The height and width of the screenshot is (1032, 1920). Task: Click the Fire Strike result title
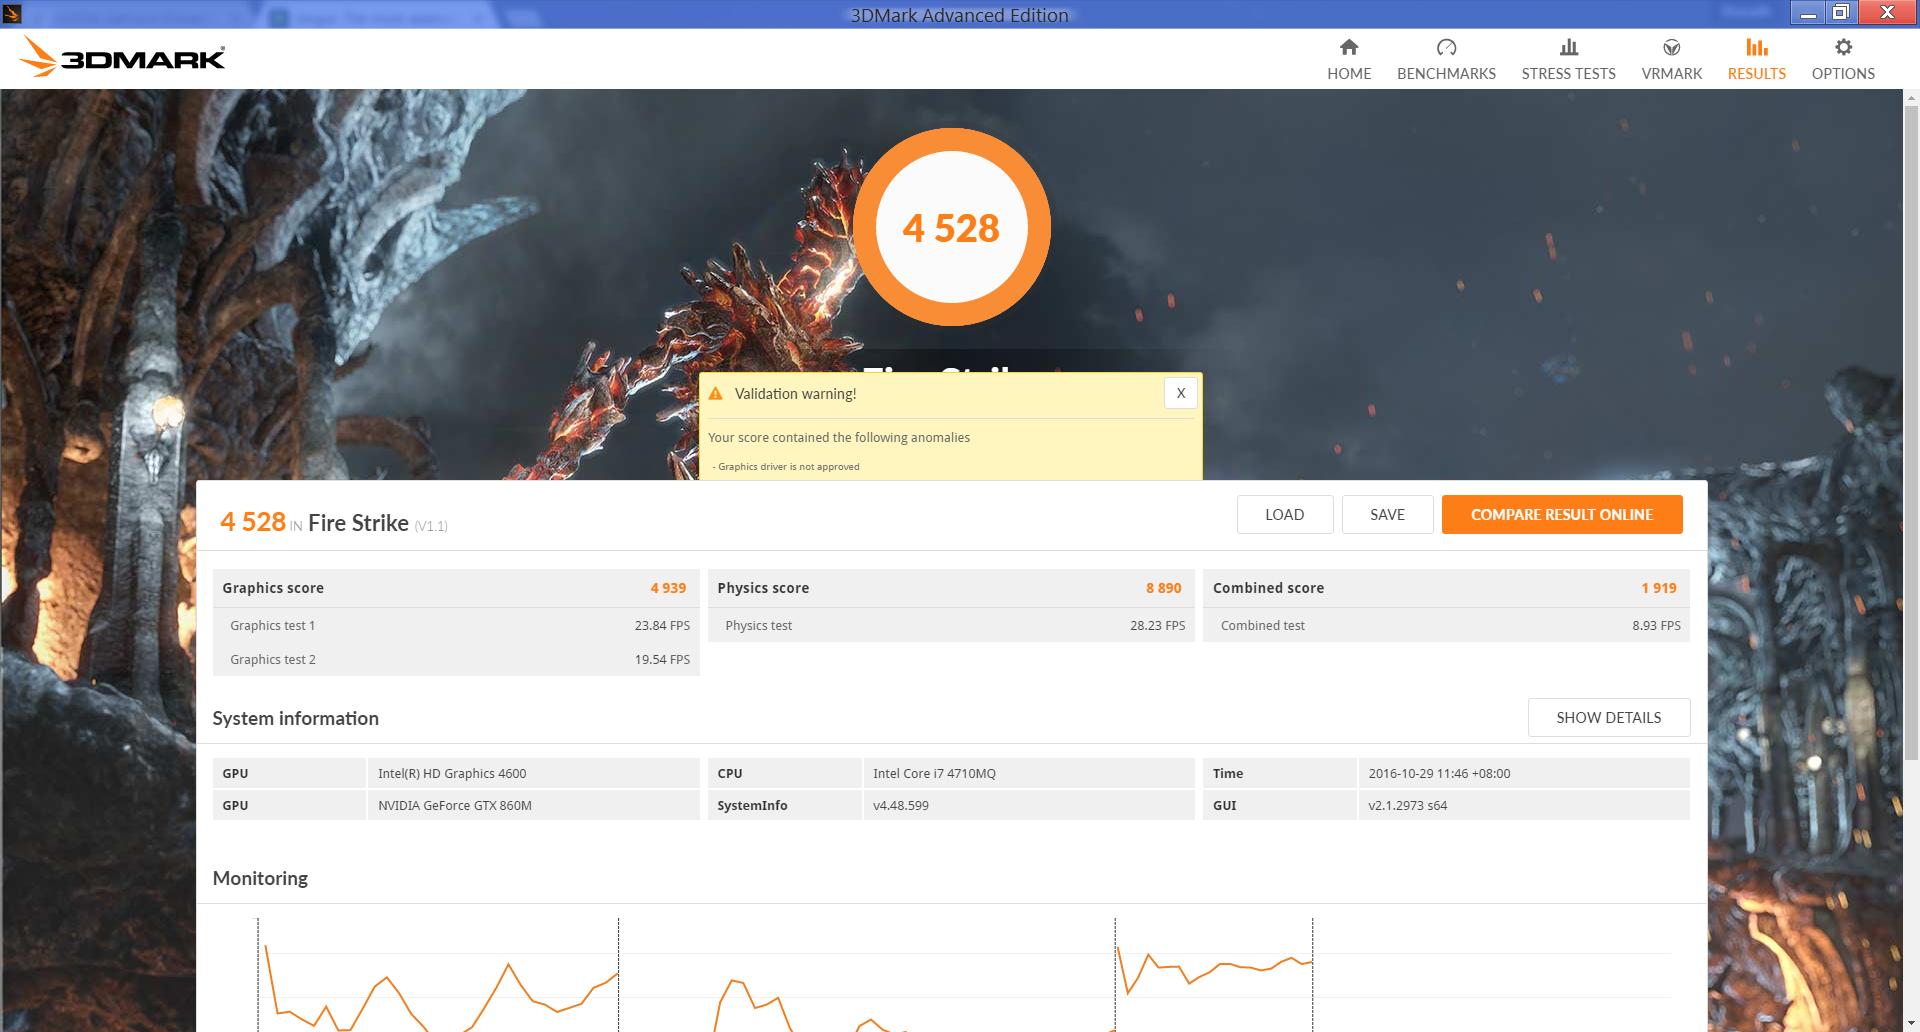tap(358, 523)
